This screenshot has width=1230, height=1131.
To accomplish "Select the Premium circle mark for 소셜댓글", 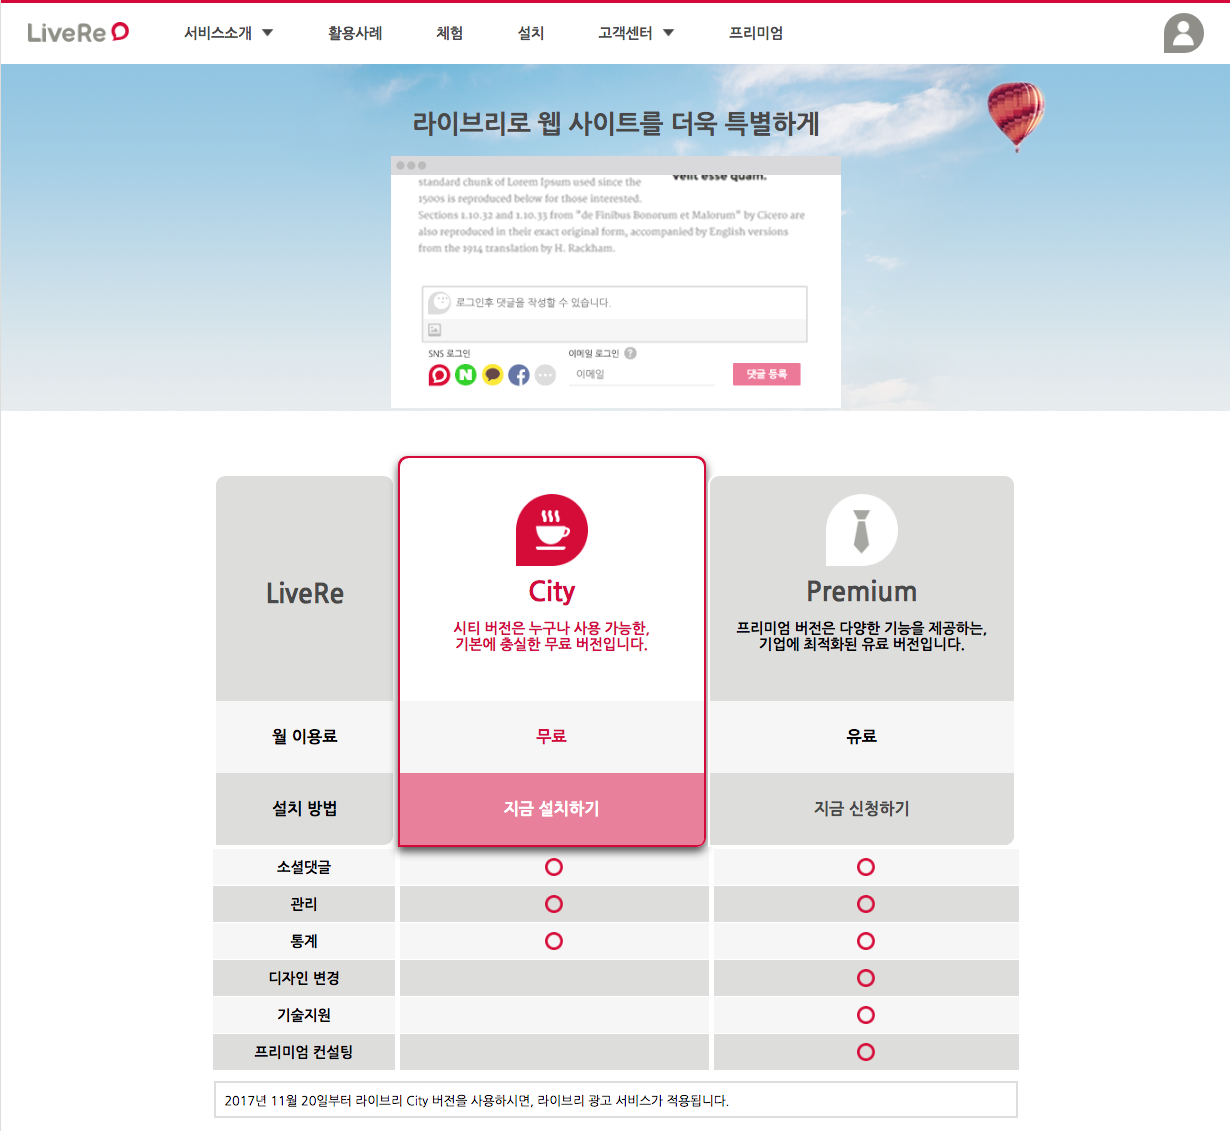I will pos(866,867).
